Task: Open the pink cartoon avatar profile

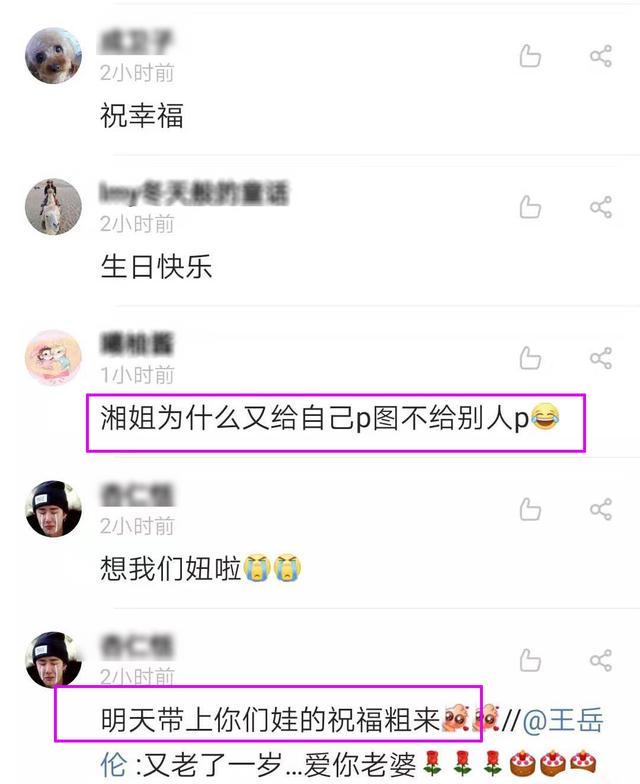Action: point(54,358)
